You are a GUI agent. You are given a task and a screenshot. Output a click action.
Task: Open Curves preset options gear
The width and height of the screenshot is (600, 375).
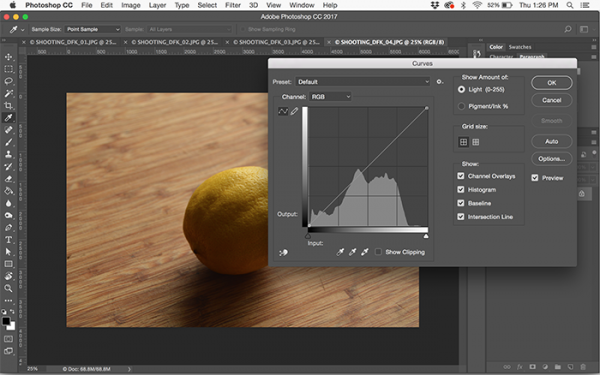point(440,82)
